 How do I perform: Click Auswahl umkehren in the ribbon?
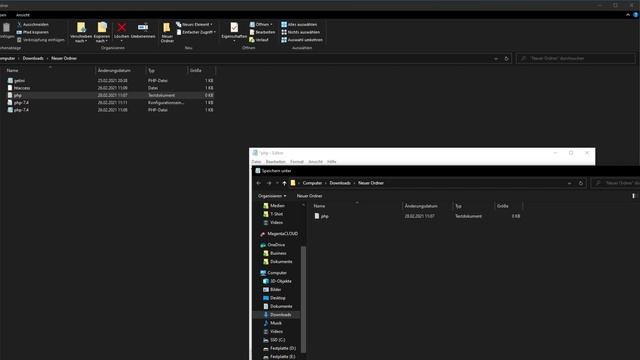(x=302, y=40)
